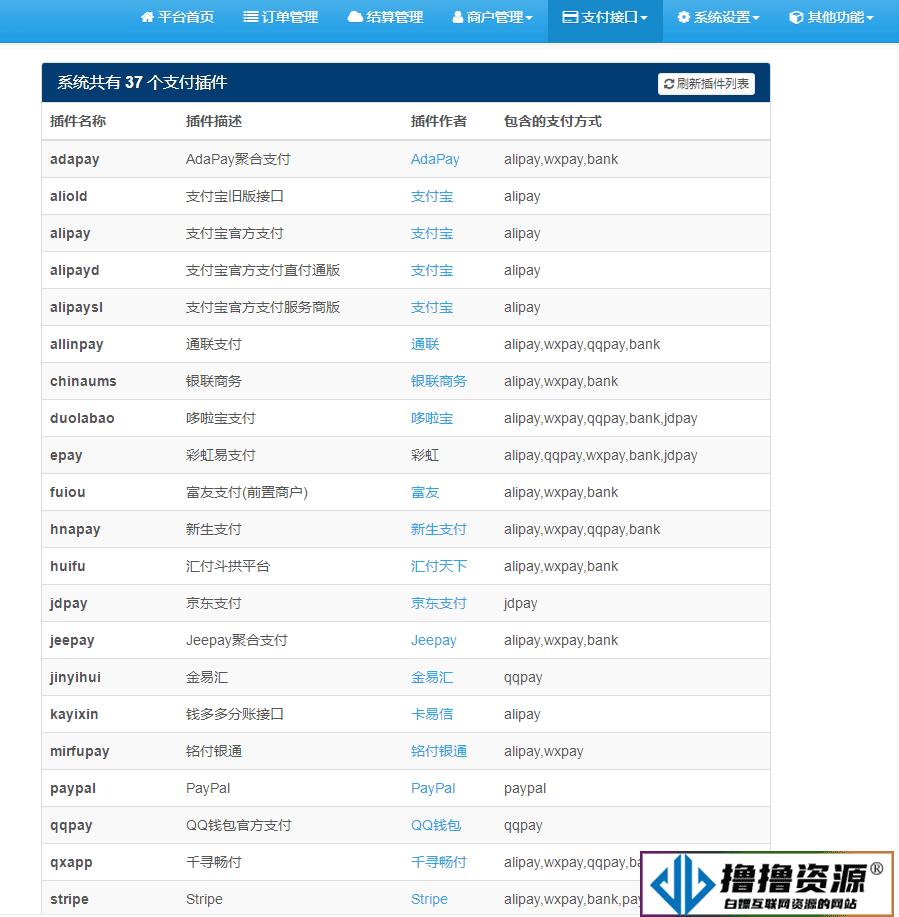Click the credit card icon beside 支付接口

570,17
